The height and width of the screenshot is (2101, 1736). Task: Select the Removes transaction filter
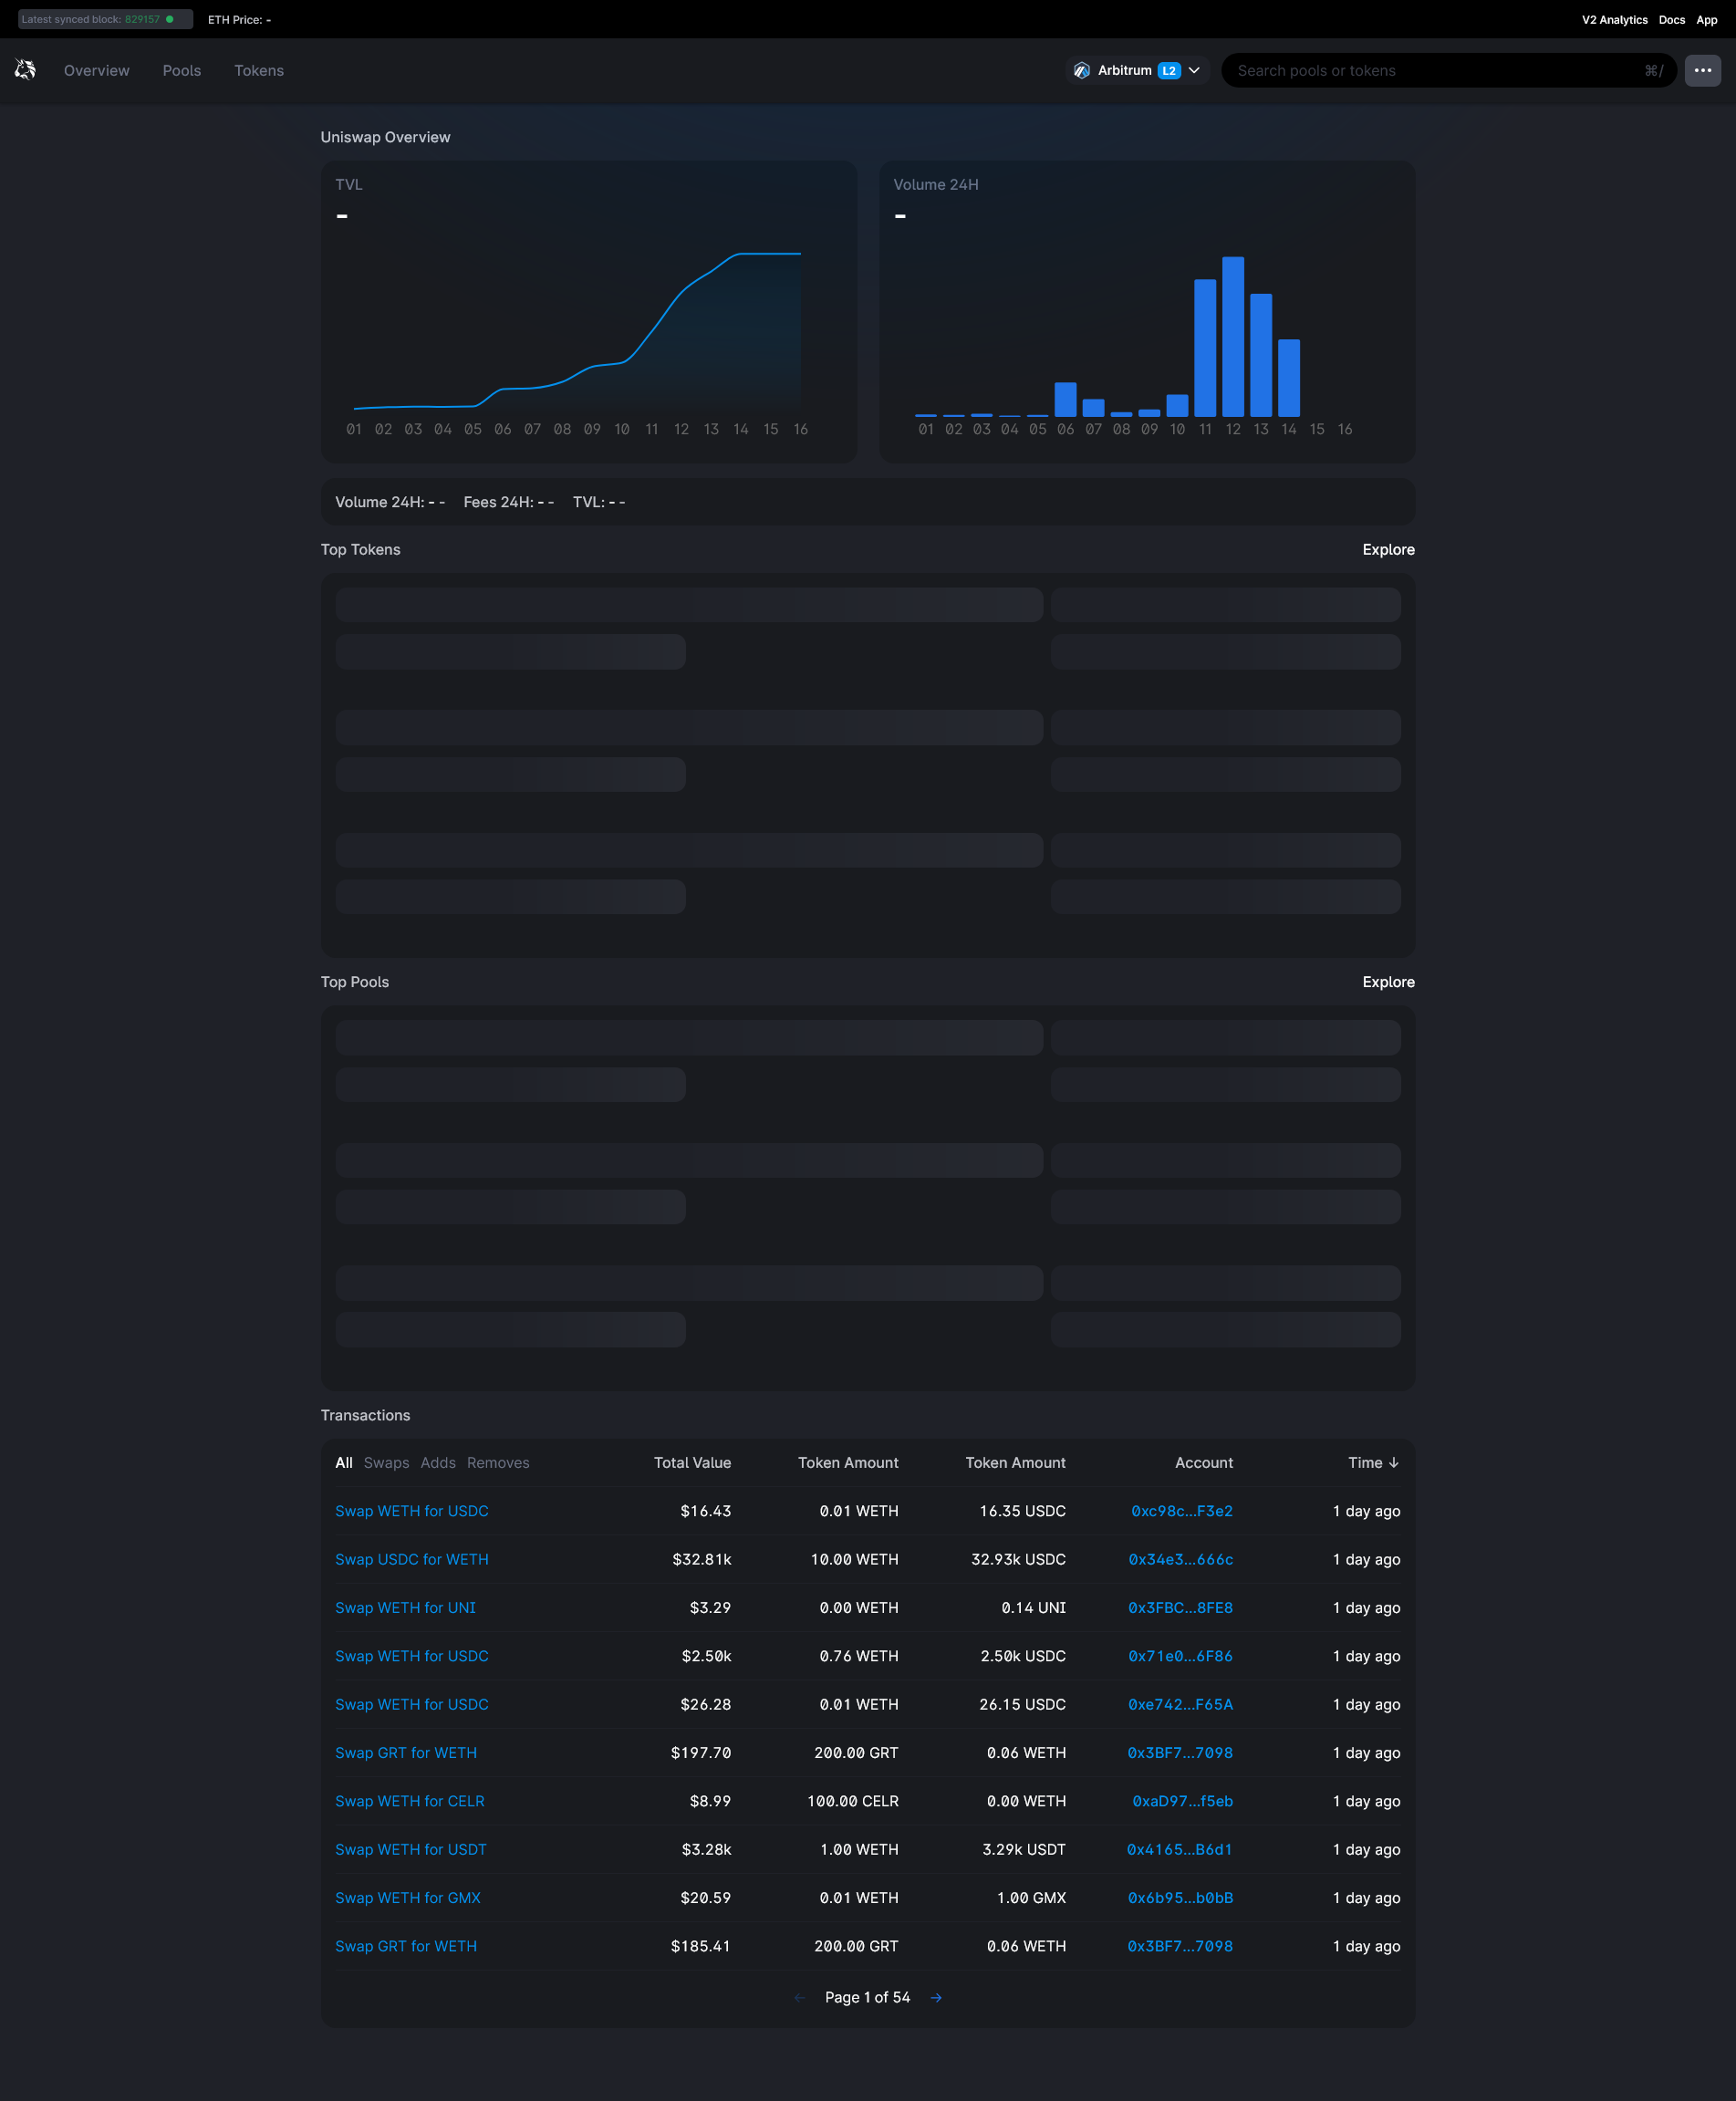pos(498,1462)
